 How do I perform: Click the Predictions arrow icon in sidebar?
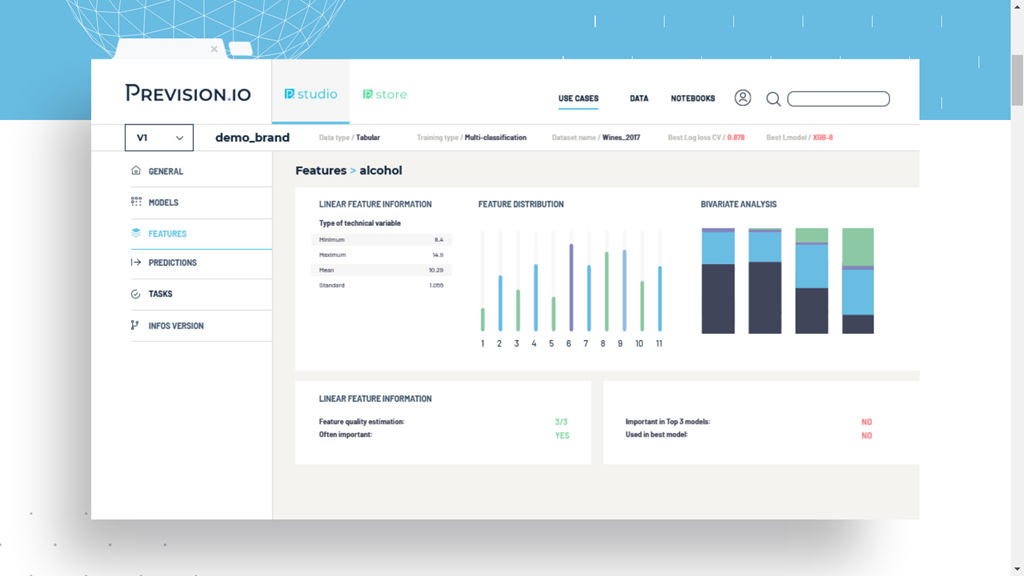pyautogui.click(x=136, y=263)
